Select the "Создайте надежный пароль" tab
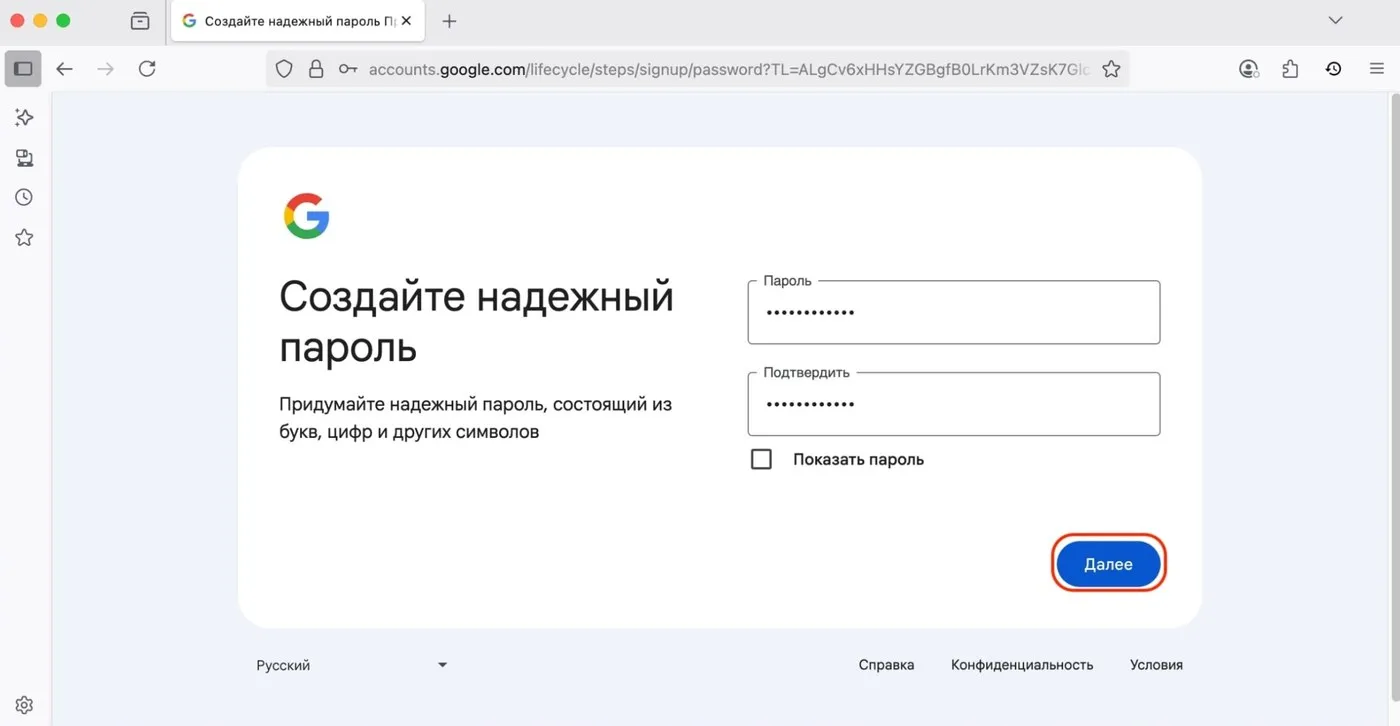Viewport: 1400px width, 726px height. click(x=298, y=21)
